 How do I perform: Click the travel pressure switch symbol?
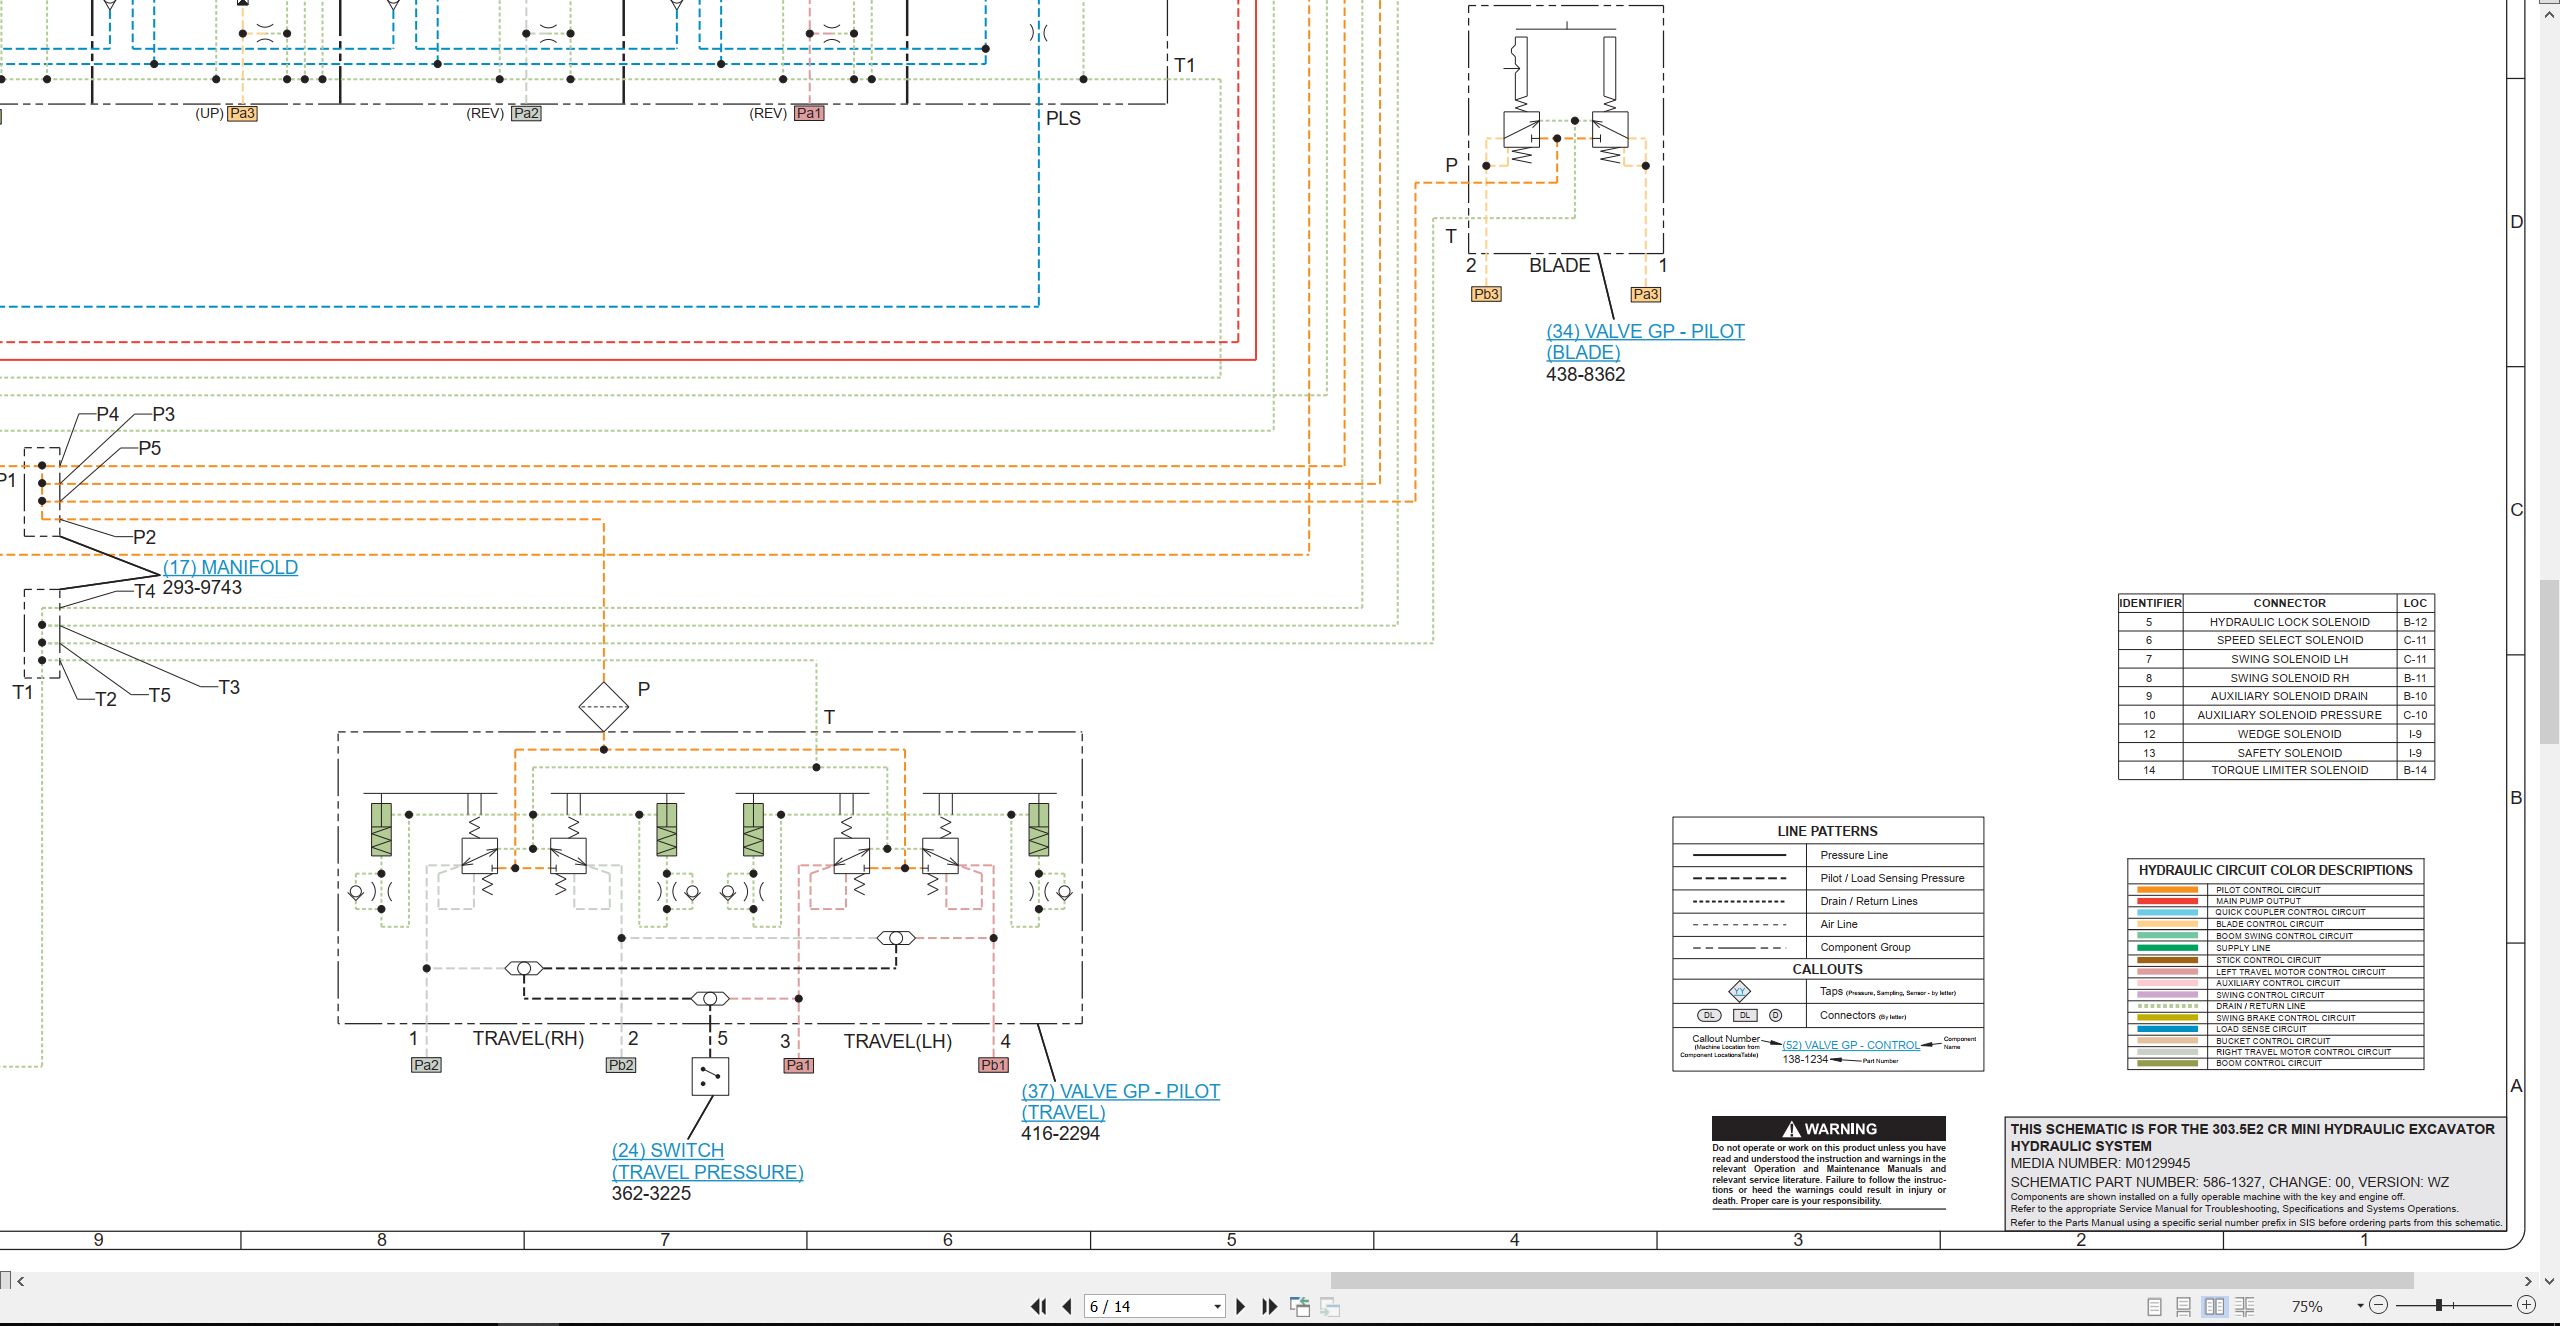point(710,1077)
